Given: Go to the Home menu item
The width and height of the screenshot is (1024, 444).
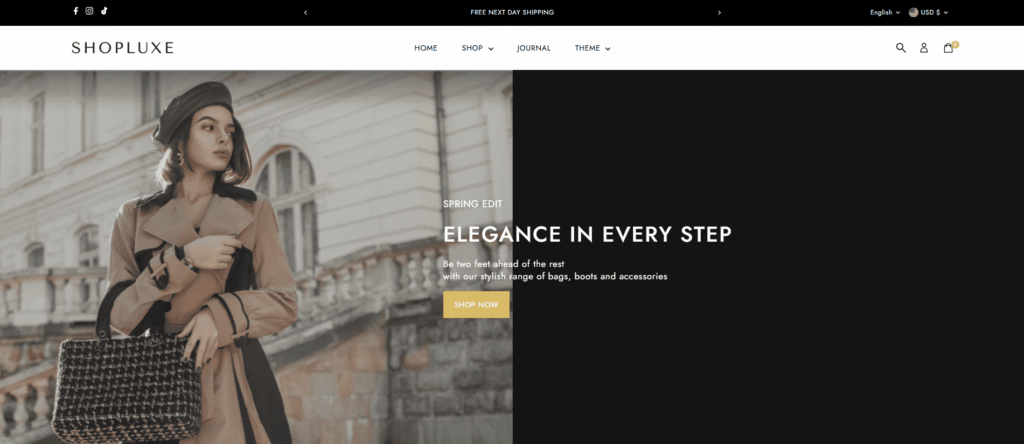Looking at the screenshot, I should click(426, 48).
